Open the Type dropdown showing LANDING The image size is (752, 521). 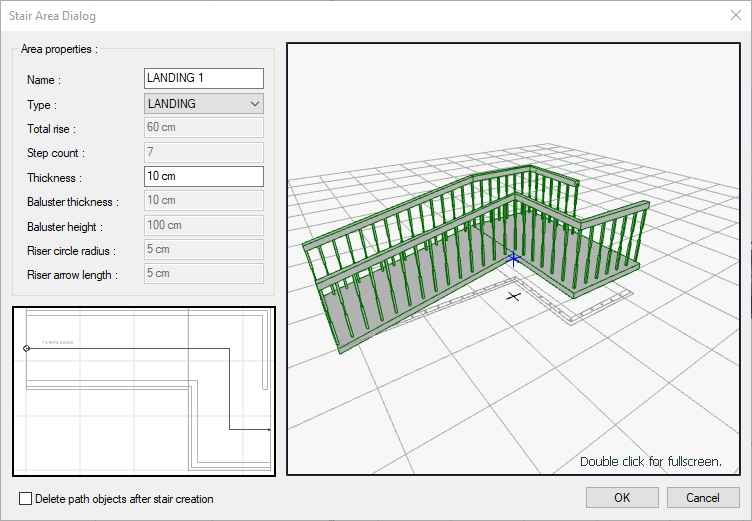[x=204, y=103]
